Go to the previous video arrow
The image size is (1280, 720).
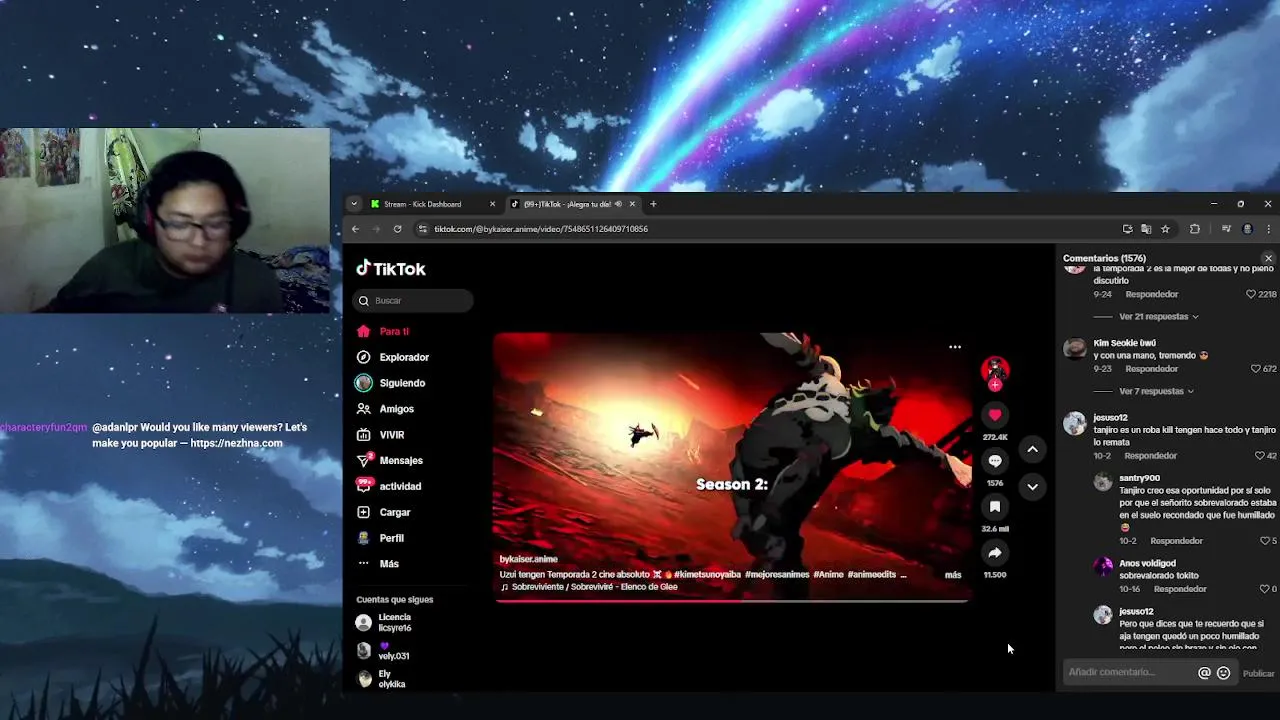pyautogui.click(x=1032, y=450)
